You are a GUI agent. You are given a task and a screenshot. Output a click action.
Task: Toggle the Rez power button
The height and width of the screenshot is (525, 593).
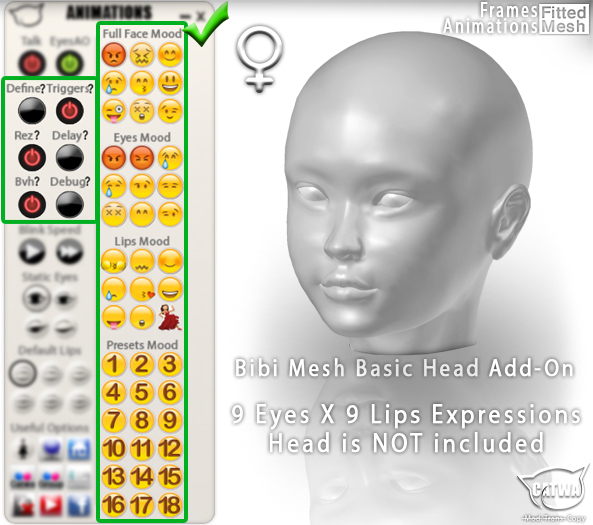tap(32, 158)
